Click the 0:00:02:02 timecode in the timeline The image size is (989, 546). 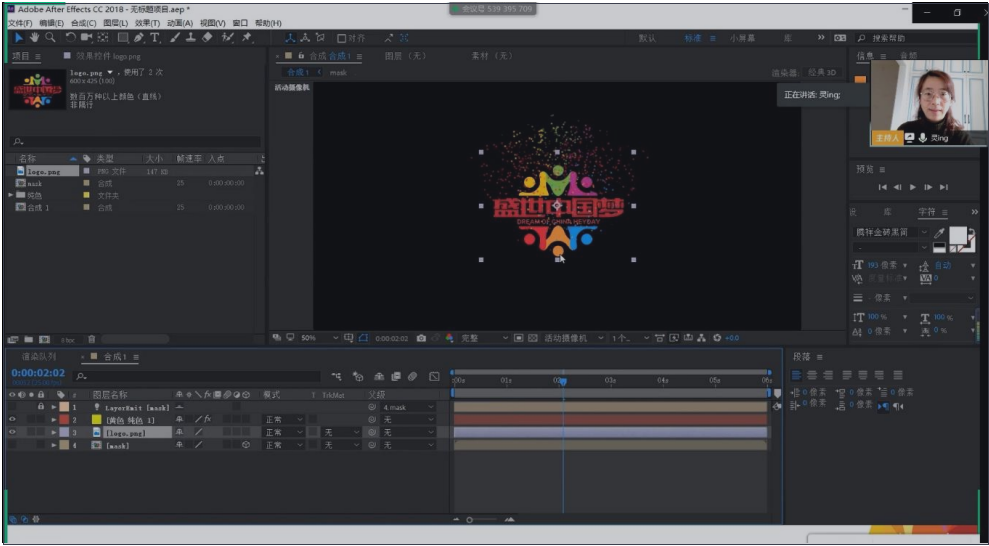coord(38,372)
